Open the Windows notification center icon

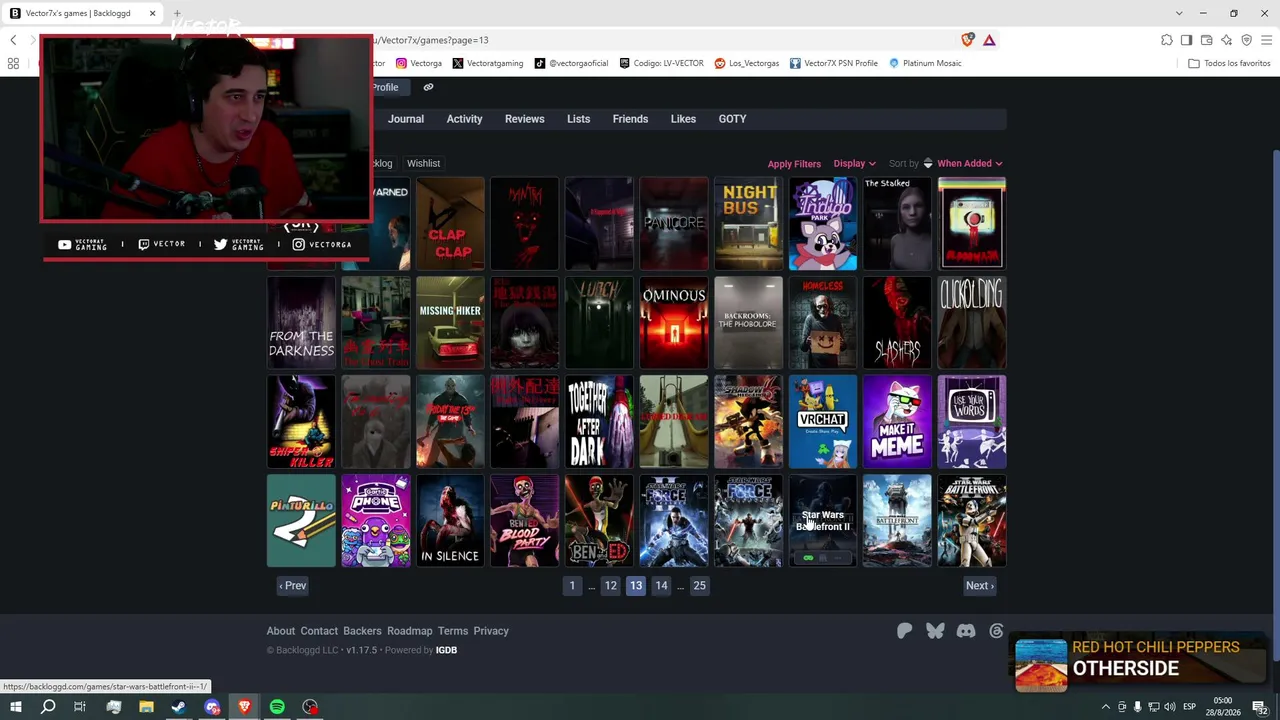coord(1261,707)
